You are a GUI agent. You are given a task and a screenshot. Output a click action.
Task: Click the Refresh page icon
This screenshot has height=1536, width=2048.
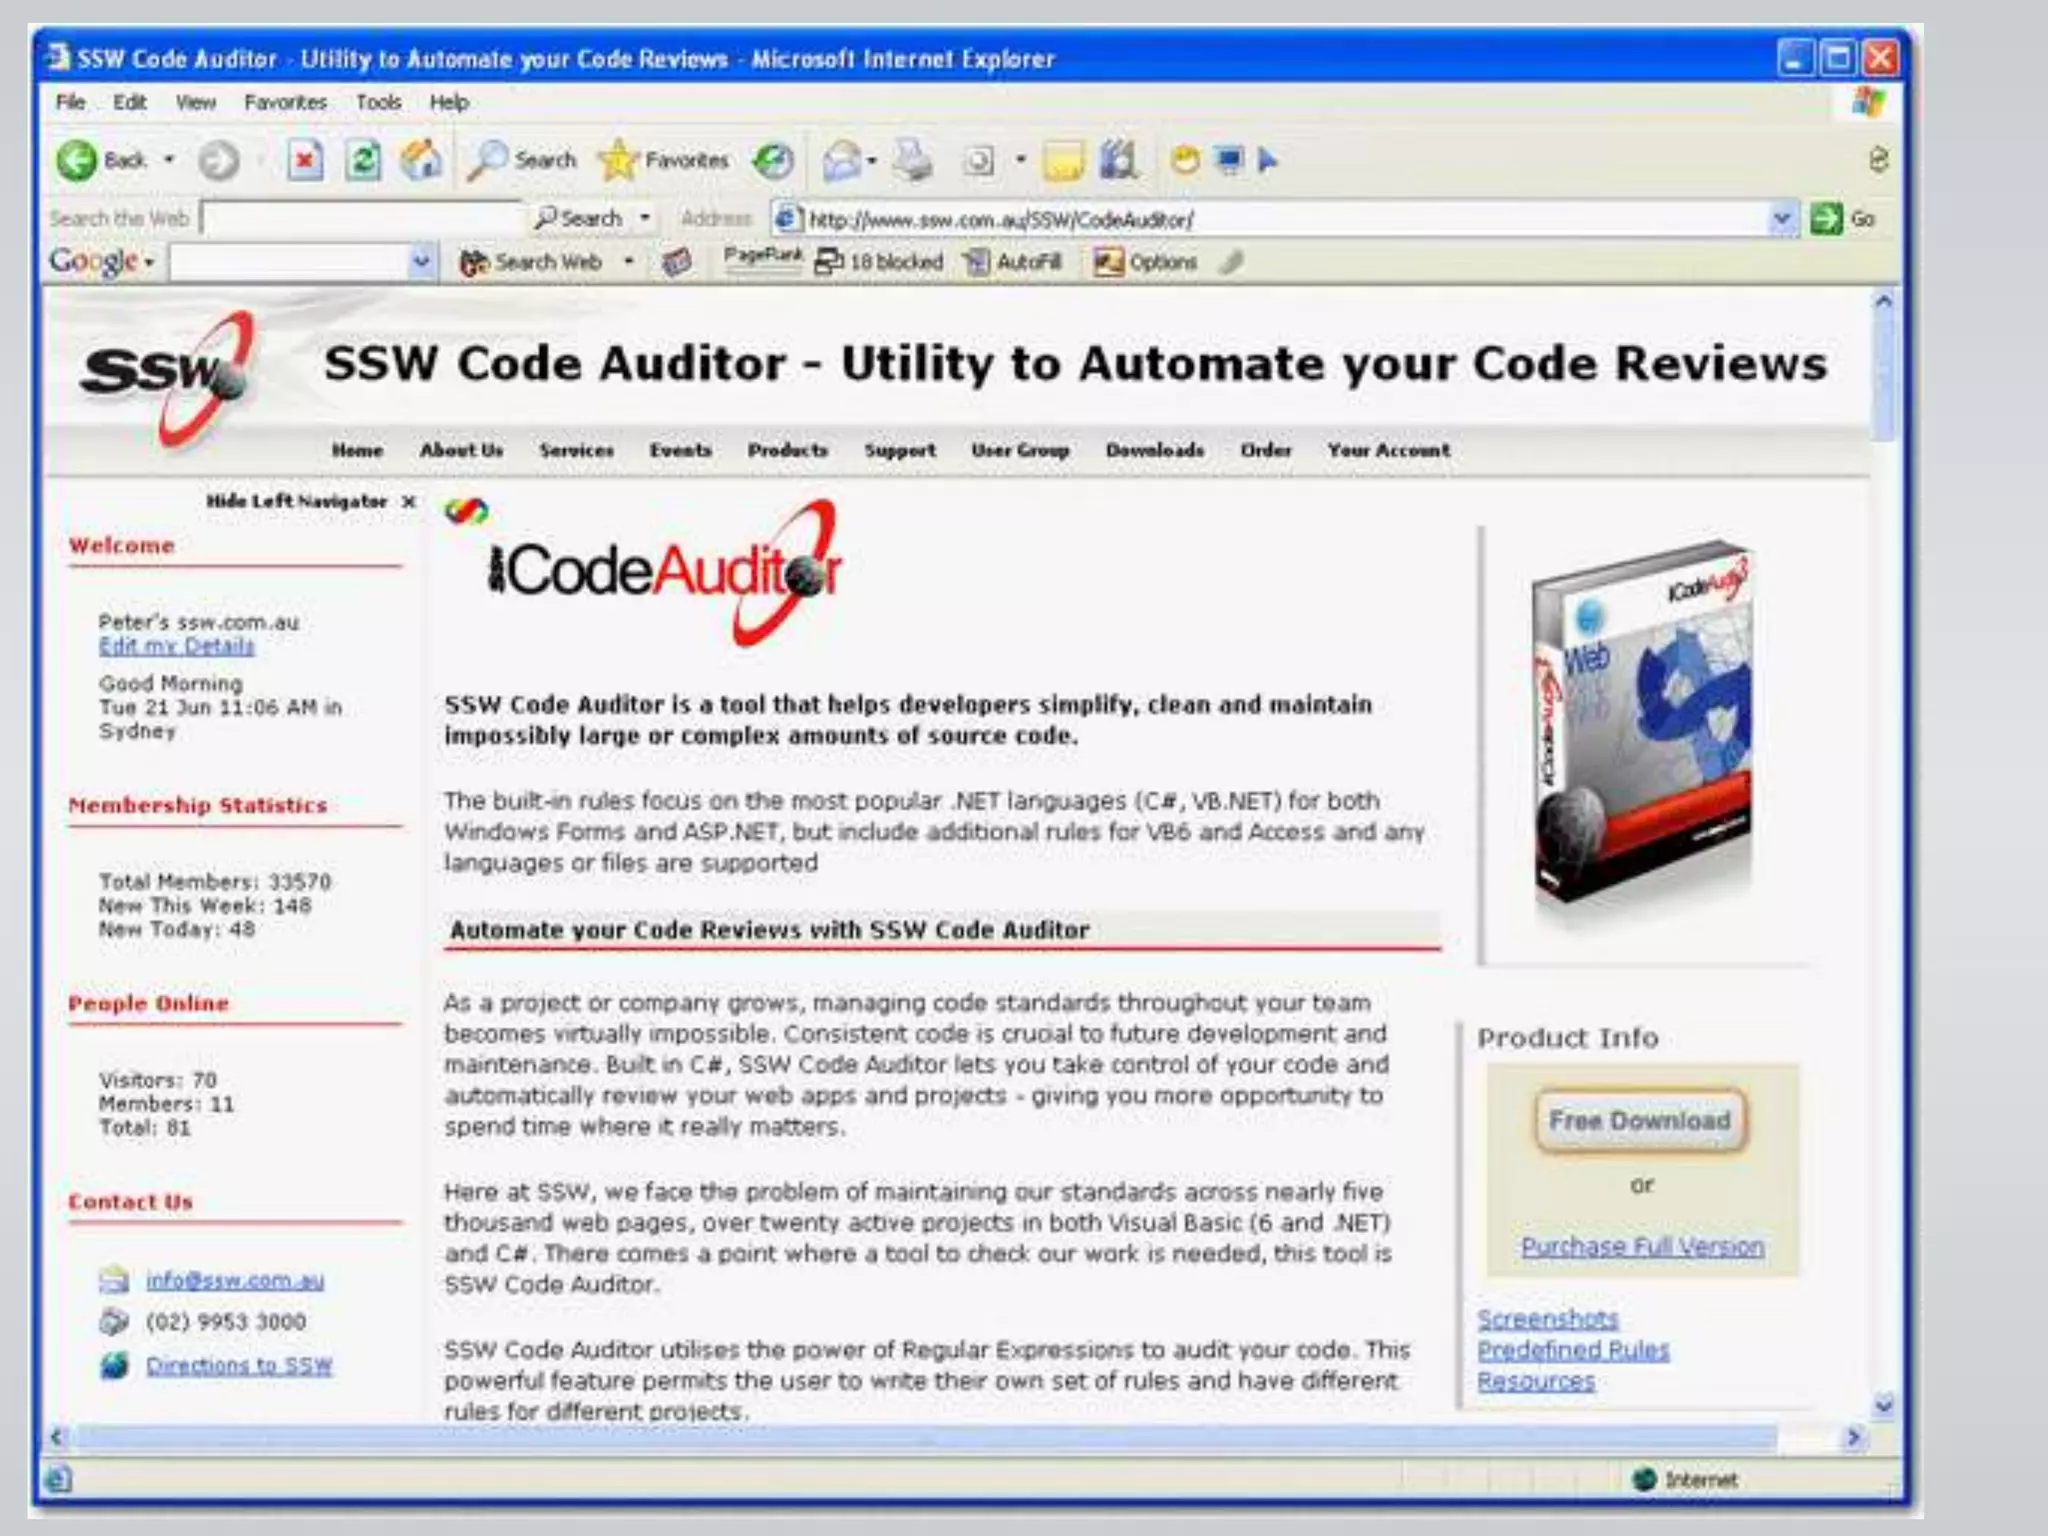363,160
